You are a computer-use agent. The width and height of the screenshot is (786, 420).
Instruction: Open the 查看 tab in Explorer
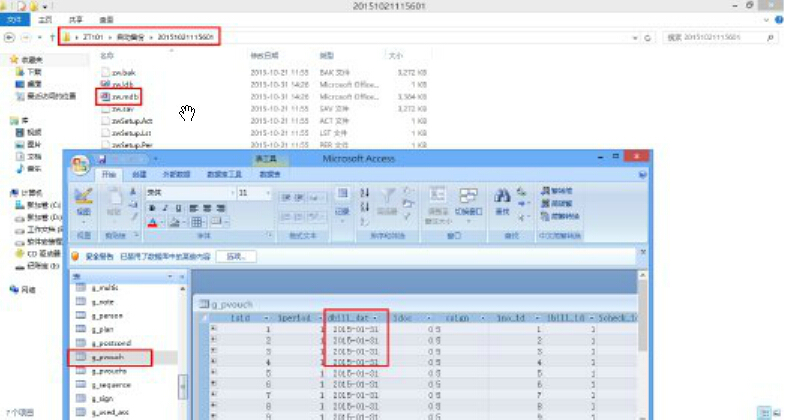click(106, 20)
